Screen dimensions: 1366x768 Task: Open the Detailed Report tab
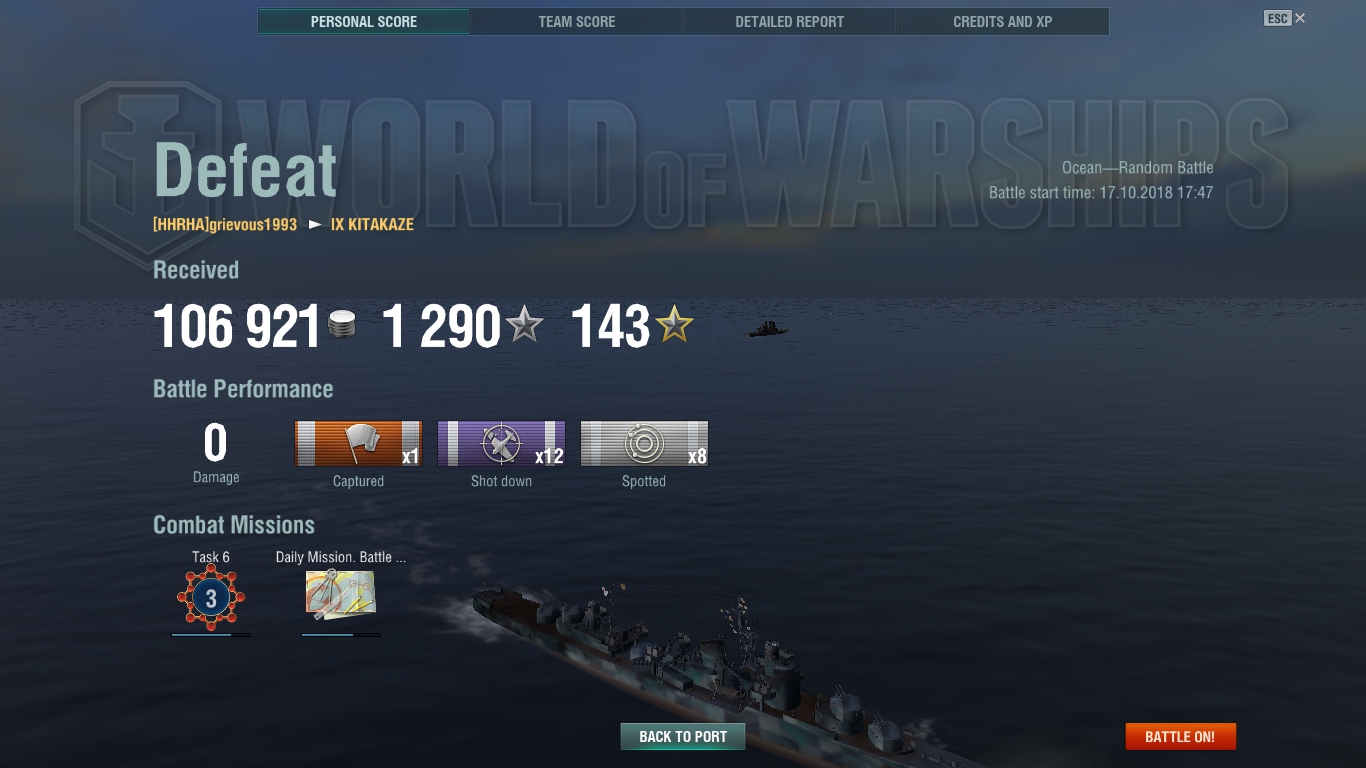(x=790, y=21)
